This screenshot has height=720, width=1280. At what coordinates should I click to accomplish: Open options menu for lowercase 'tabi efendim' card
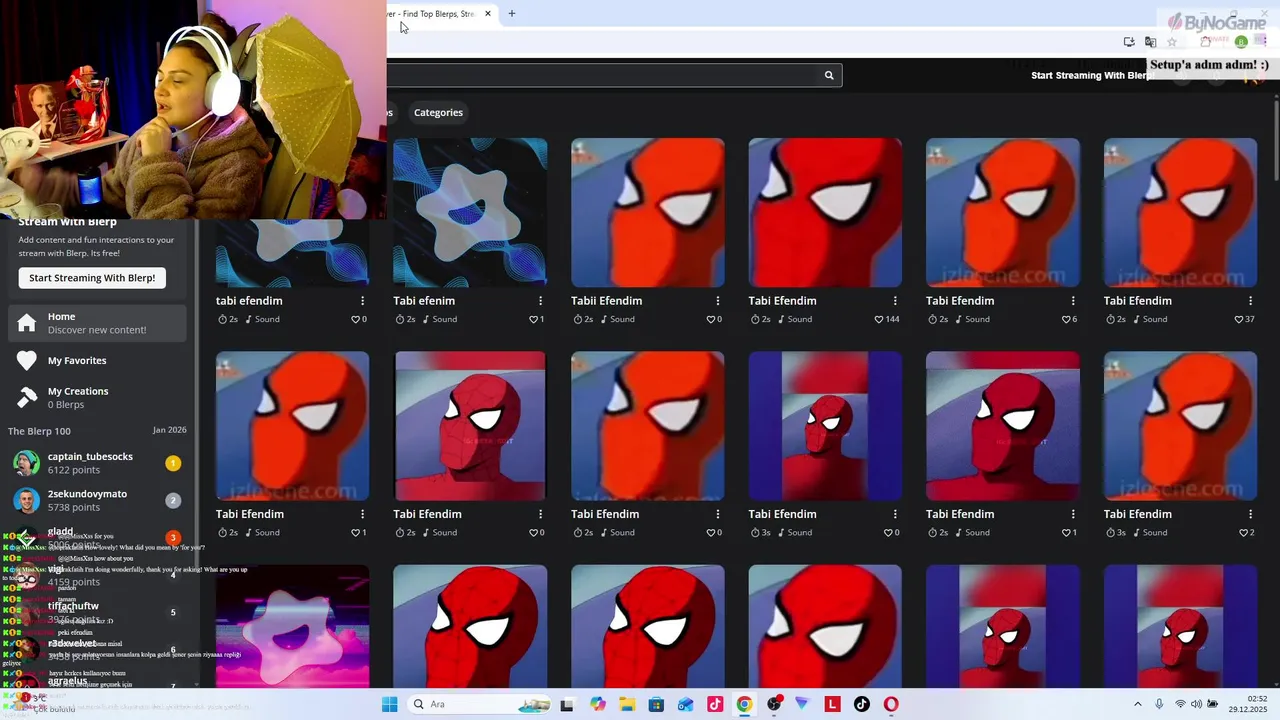click(x=363, y=301)
